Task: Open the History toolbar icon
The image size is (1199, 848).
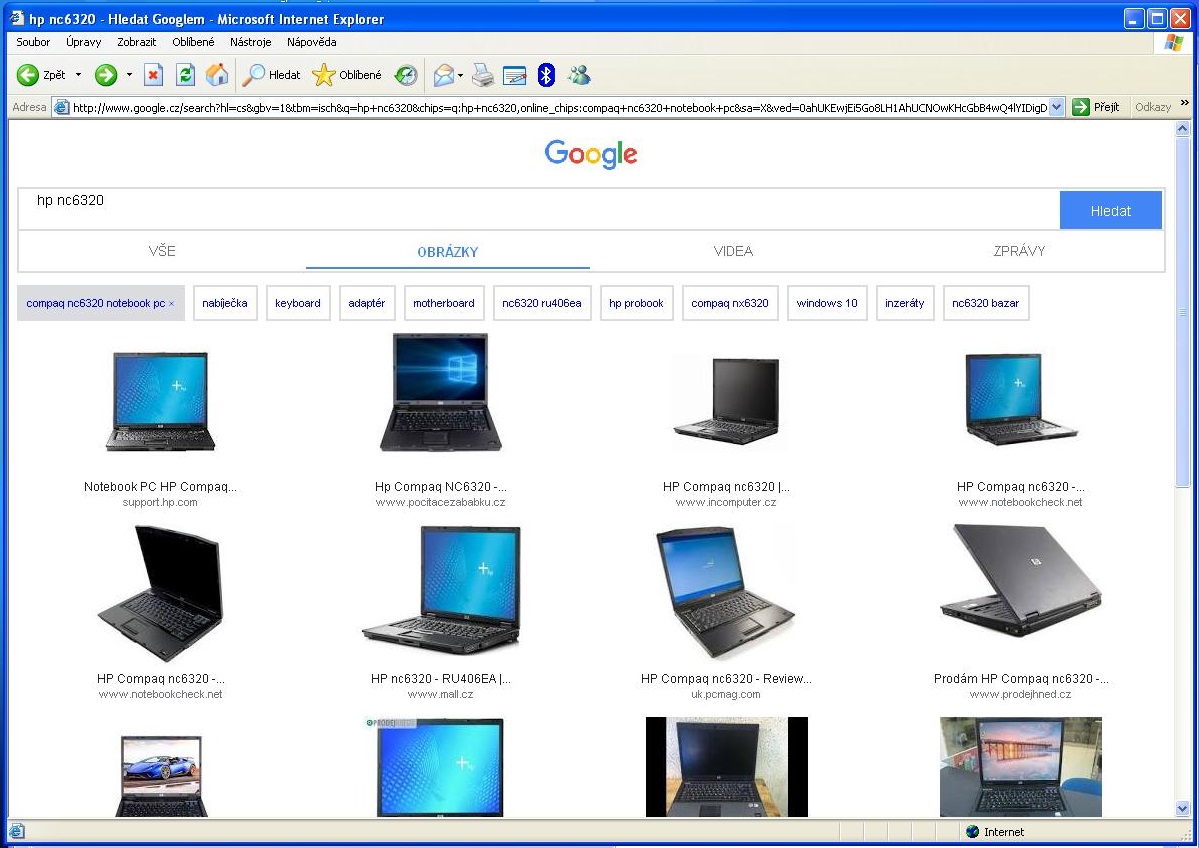Action: point(406,75)
